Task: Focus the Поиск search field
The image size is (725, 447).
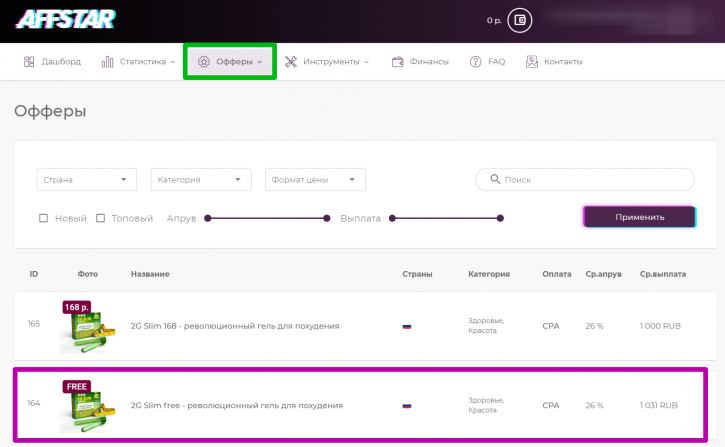Action: (x=585, y=179)
